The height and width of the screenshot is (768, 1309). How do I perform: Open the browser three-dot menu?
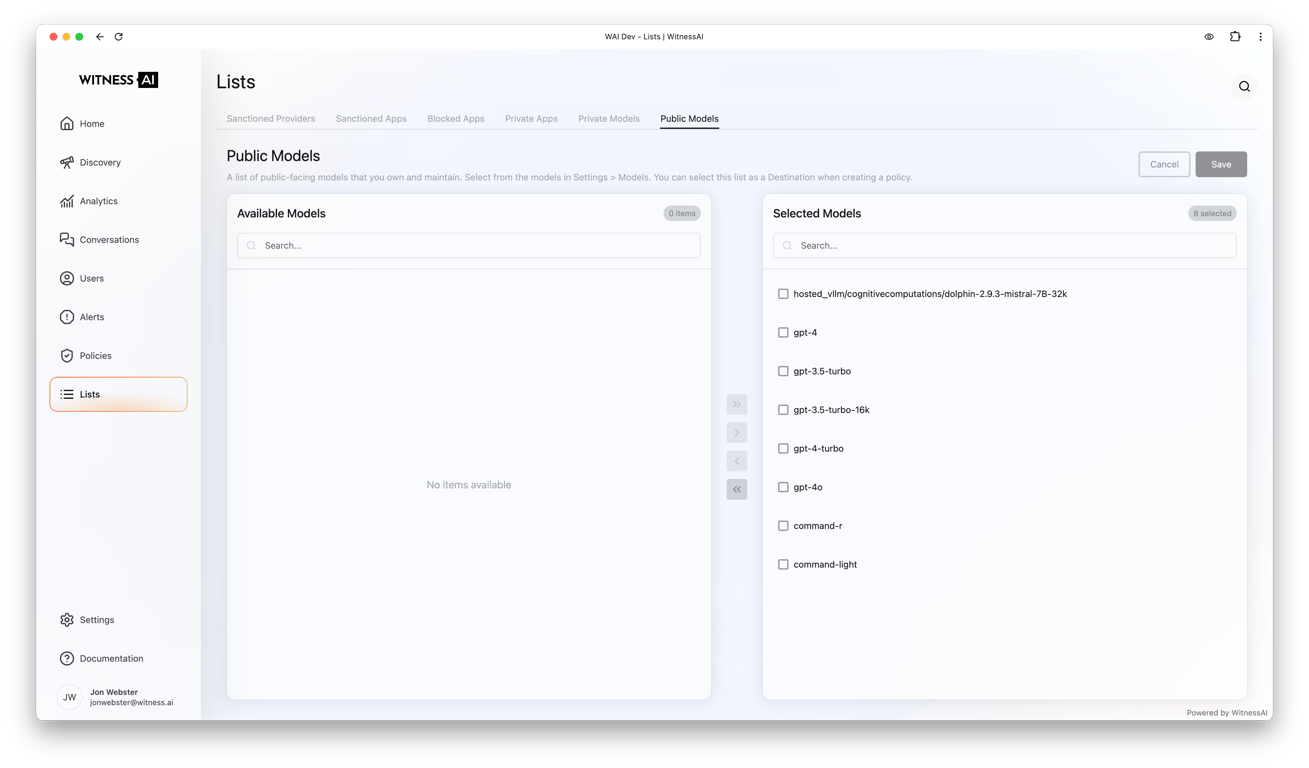pyautogui.click(x=1260, y=37)
